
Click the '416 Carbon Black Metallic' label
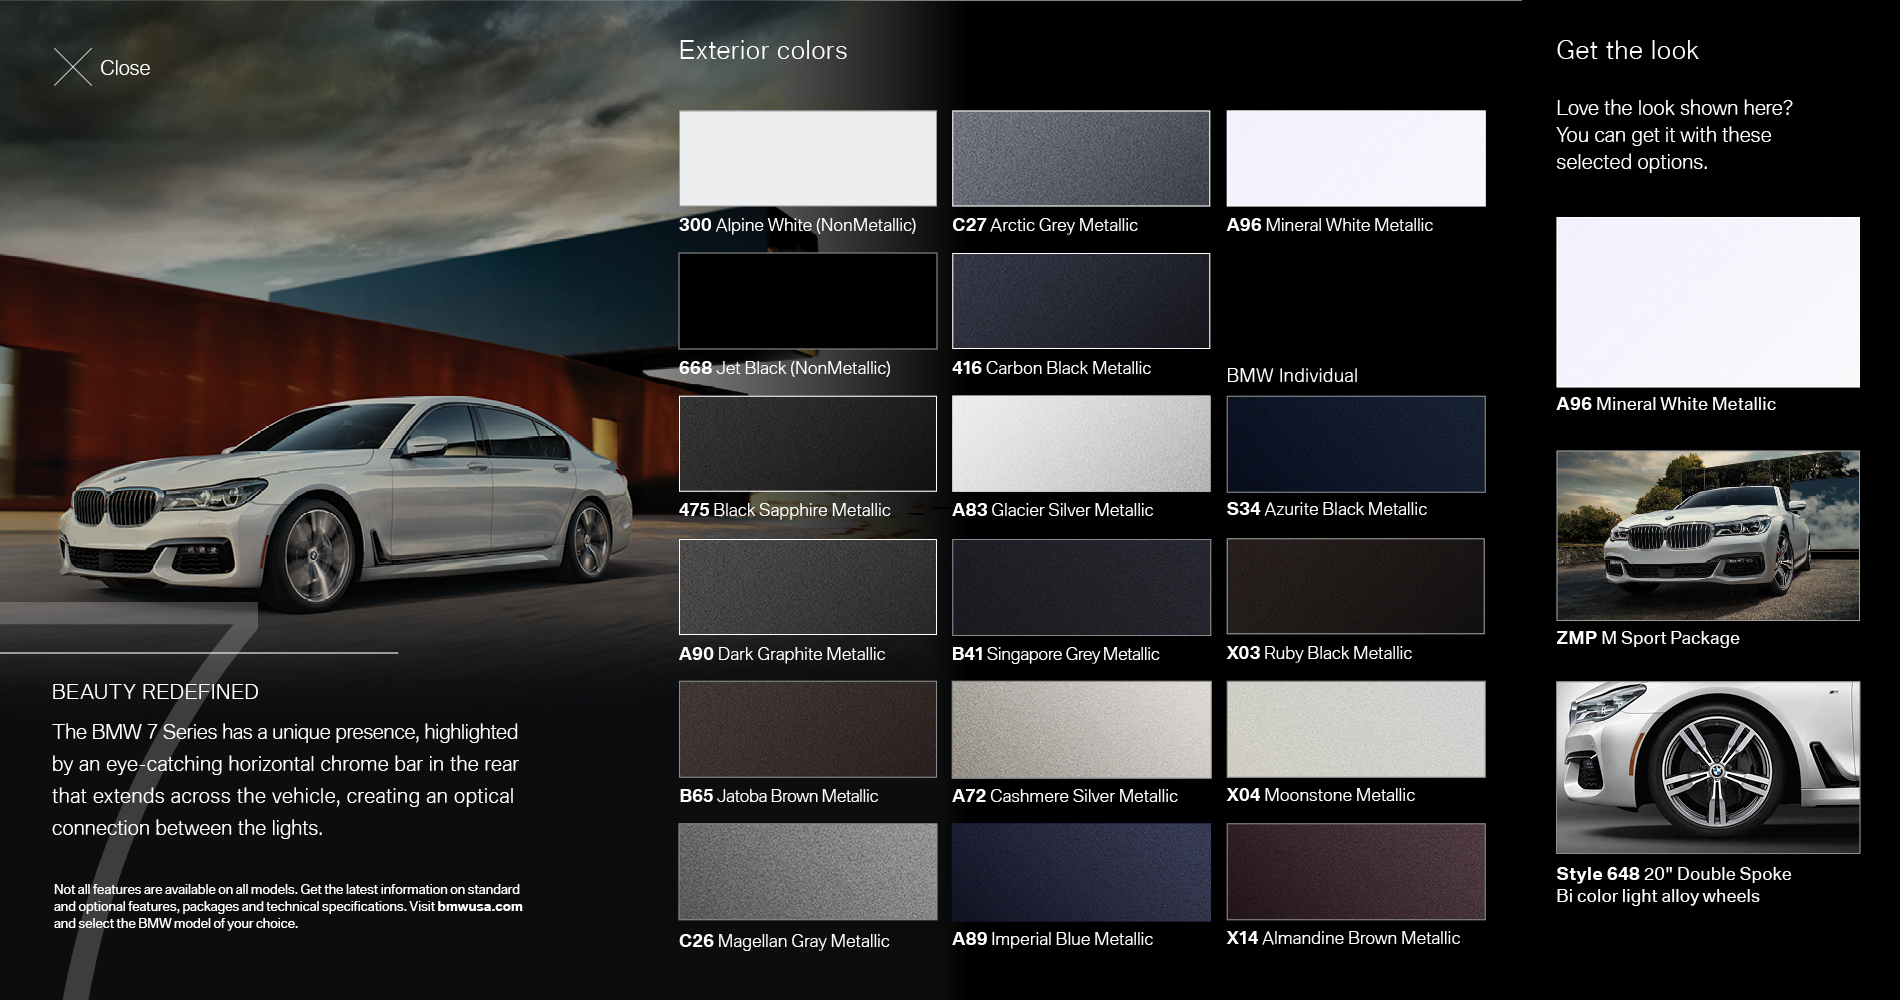tap(1051, 368)
